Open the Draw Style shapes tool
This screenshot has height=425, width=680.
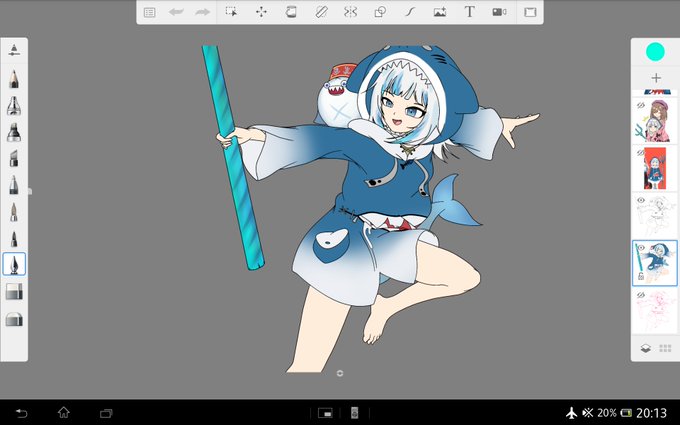pos(380,12)
